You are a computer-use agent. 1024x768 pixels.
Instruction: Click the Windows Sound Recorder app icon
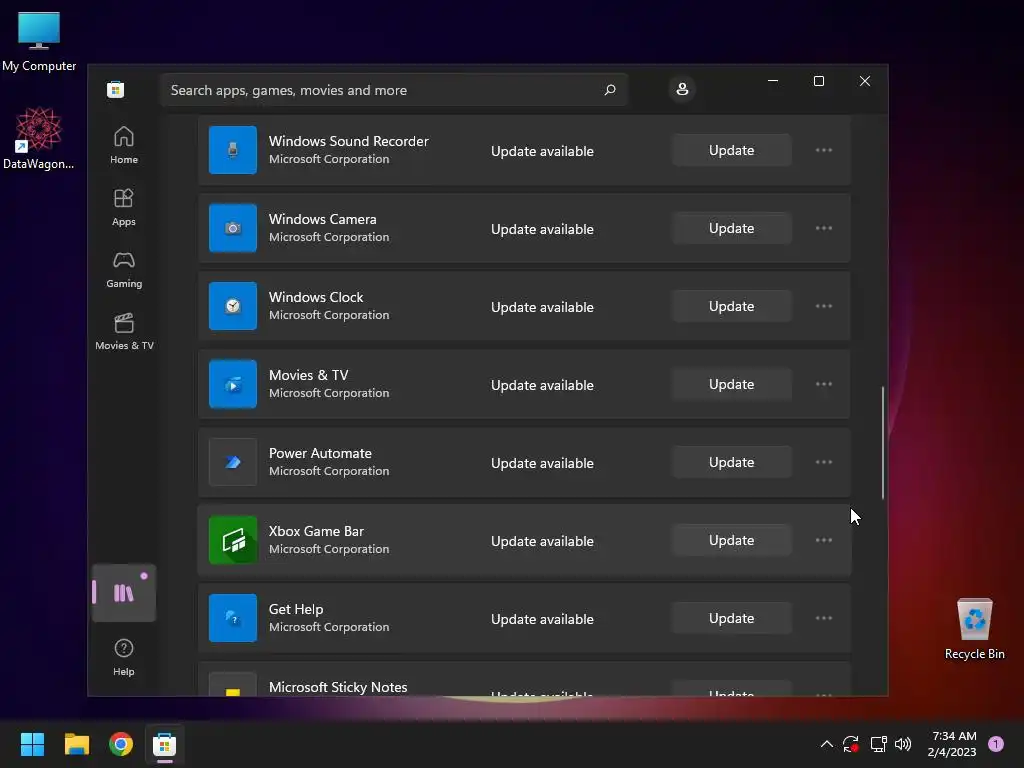[x=232, y=150]
